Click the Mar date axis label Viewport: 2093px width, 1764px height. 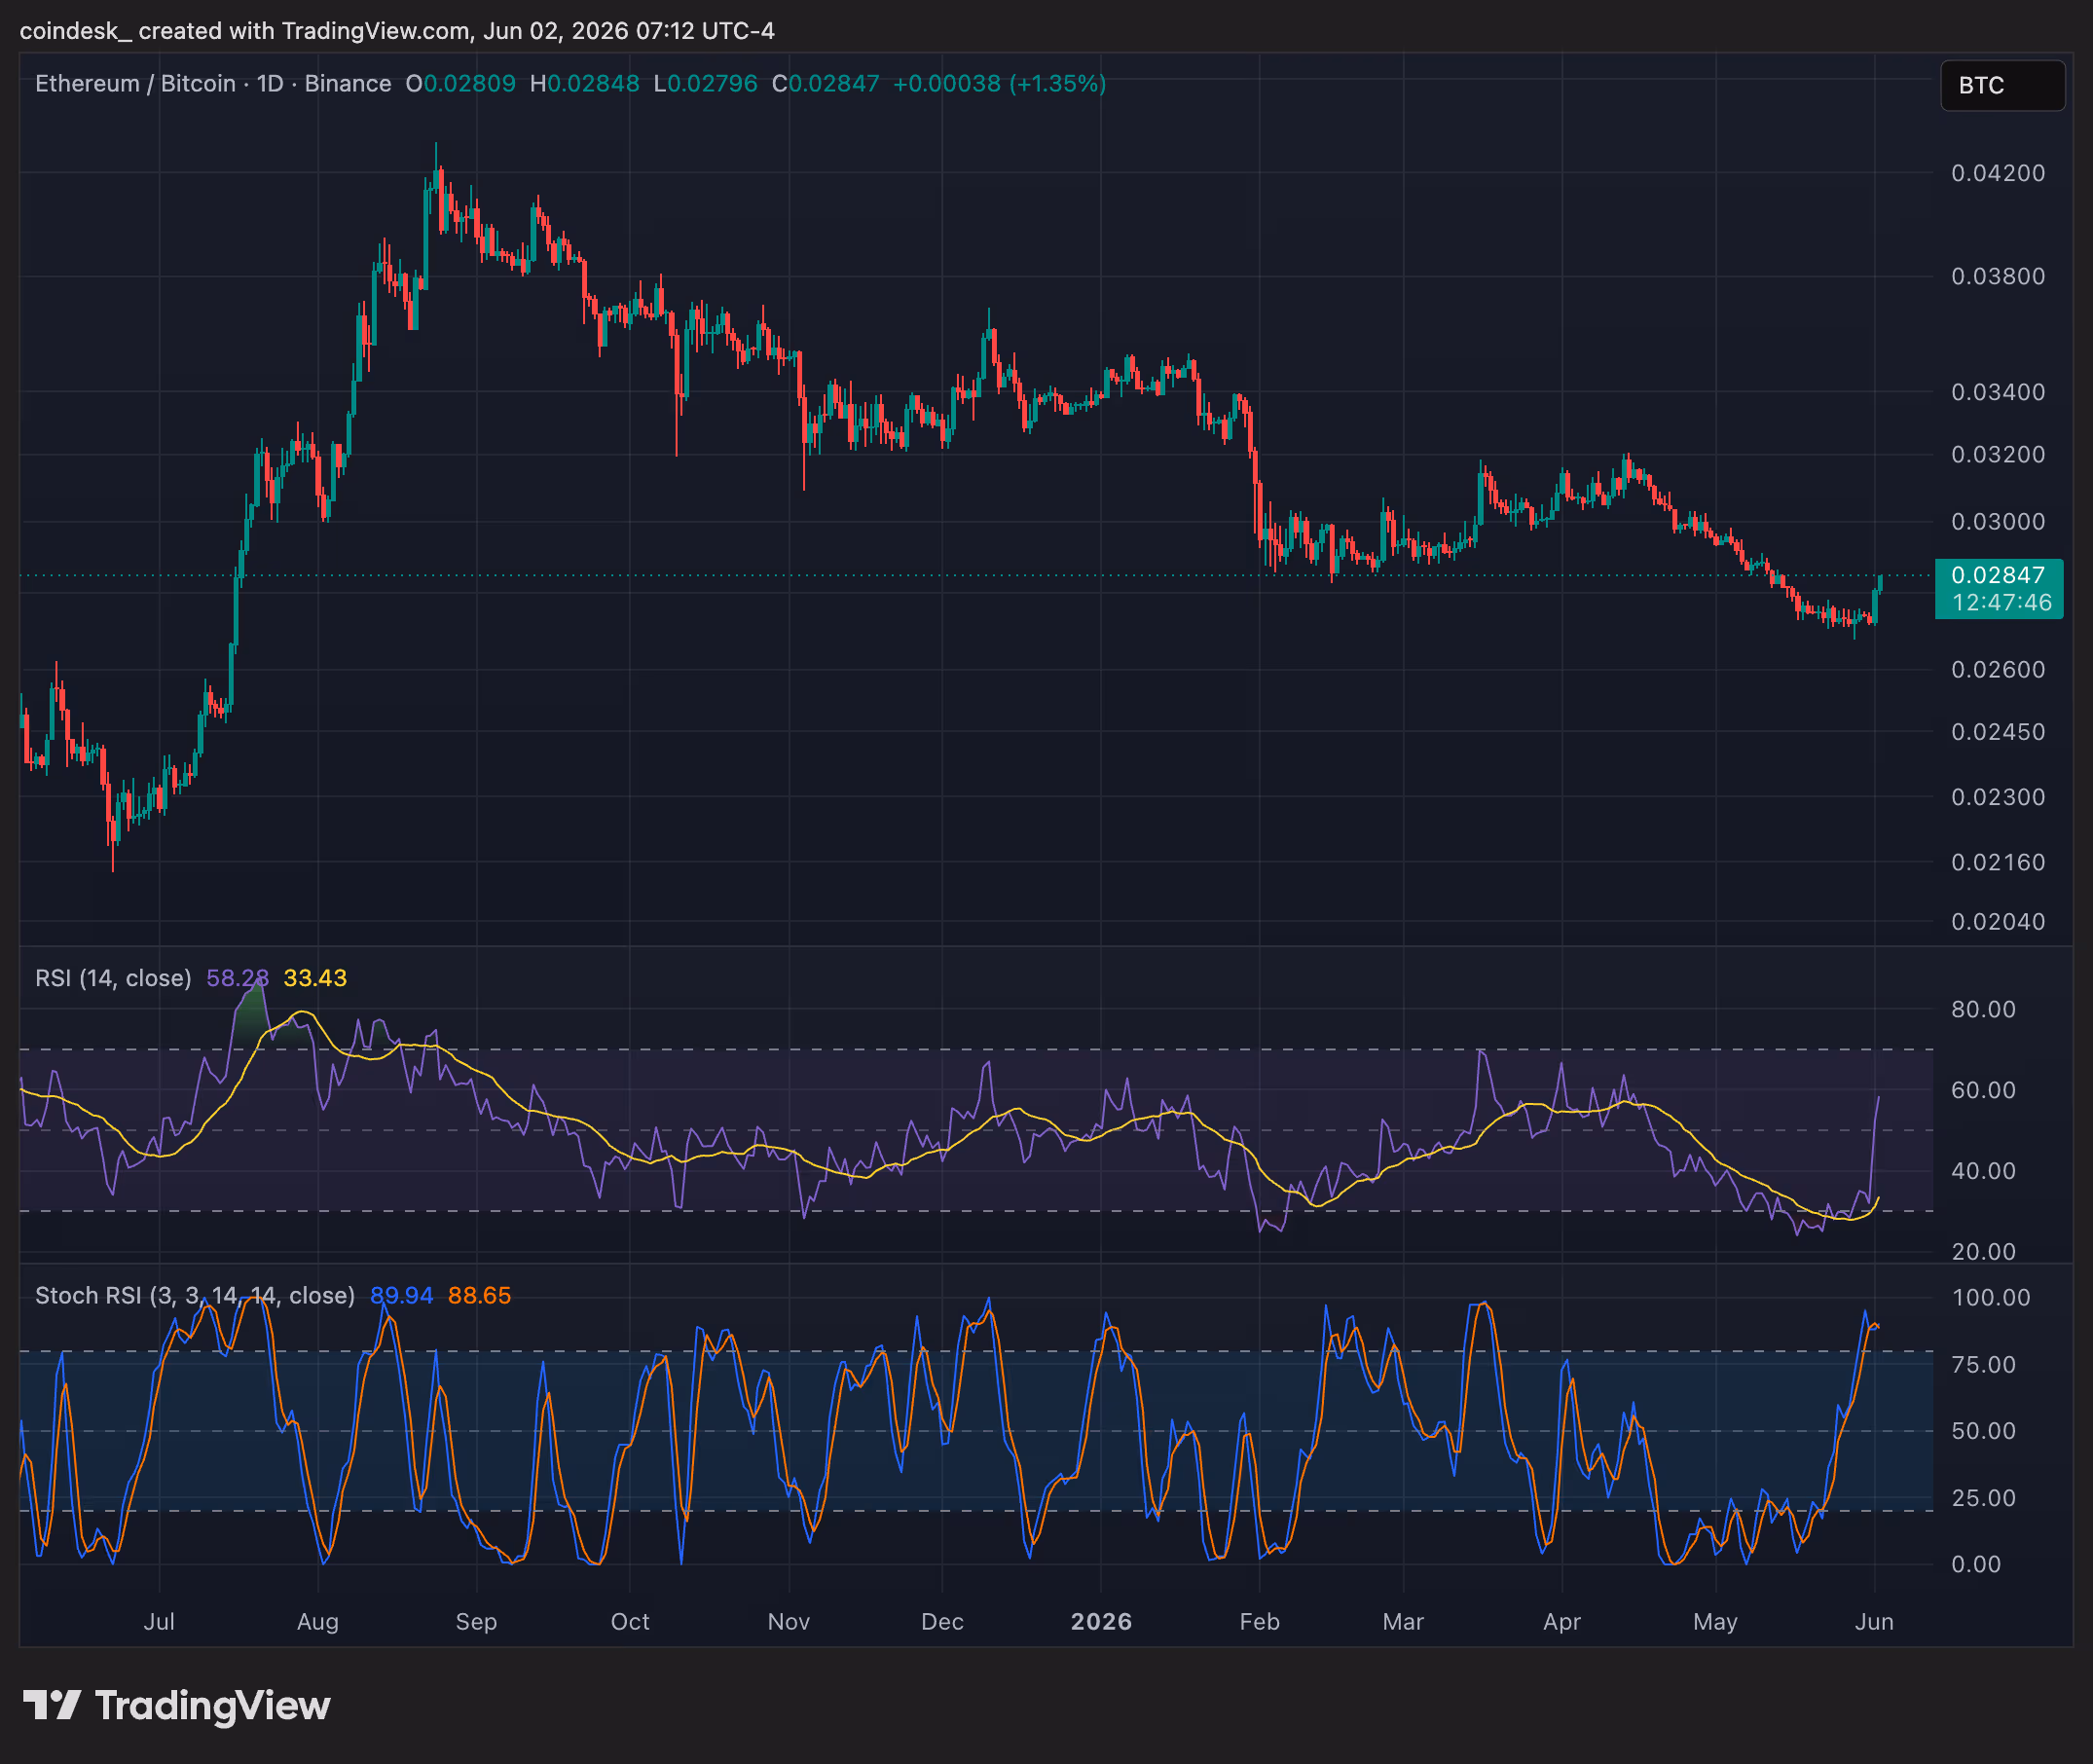tap(1403, 1621)
